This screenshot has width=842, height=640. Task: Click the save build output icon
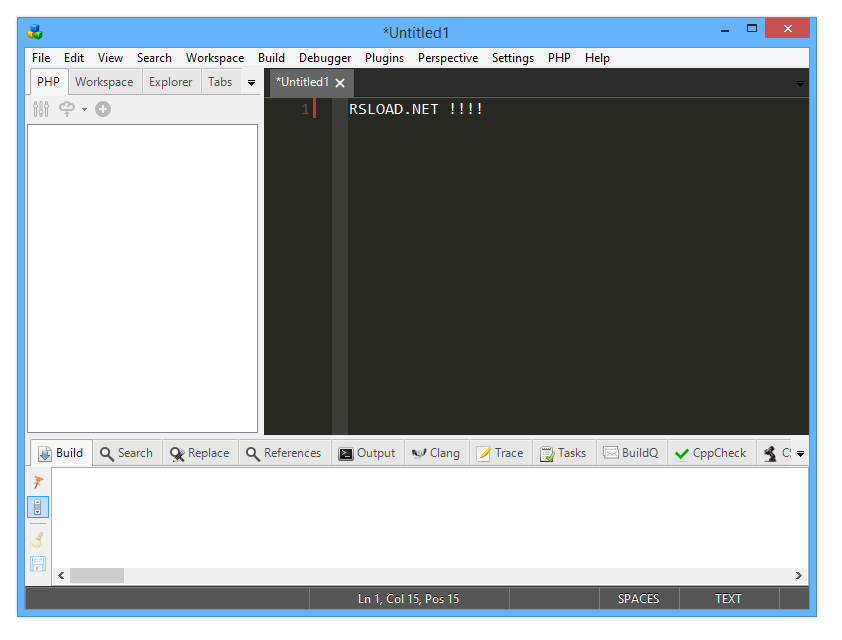click(x=38, y=564)
